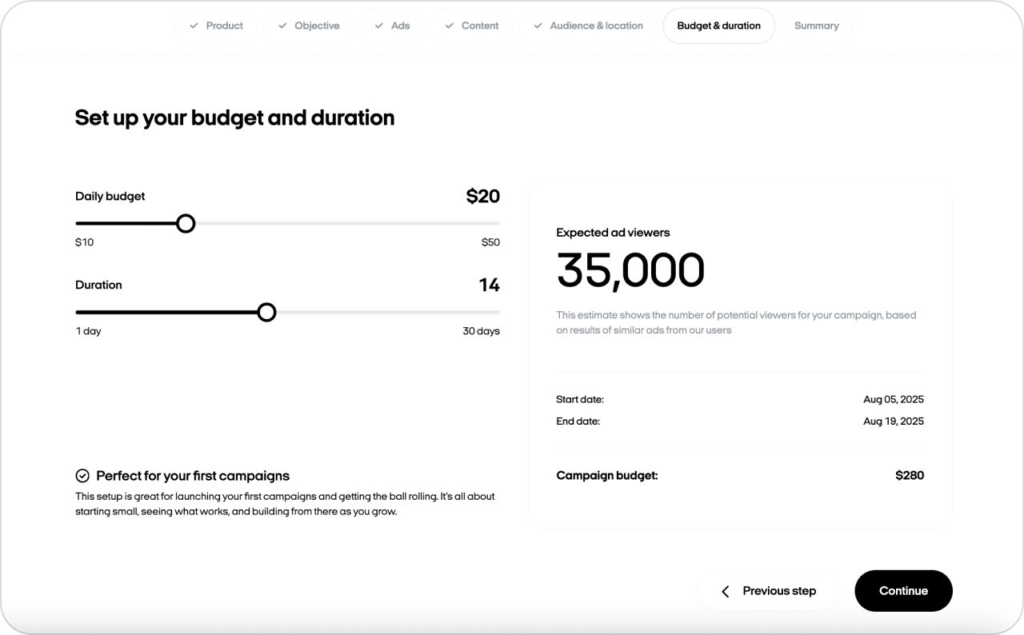
Task: Select the checkmark icon on the completed Product pill
Action: 194,25
